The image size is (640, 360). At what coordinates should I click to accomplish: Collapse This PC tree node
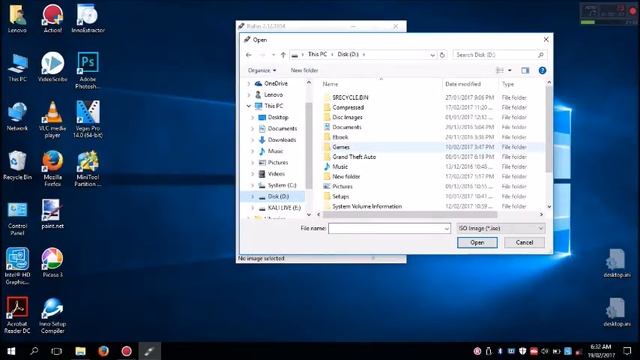(x=249, y=106)
